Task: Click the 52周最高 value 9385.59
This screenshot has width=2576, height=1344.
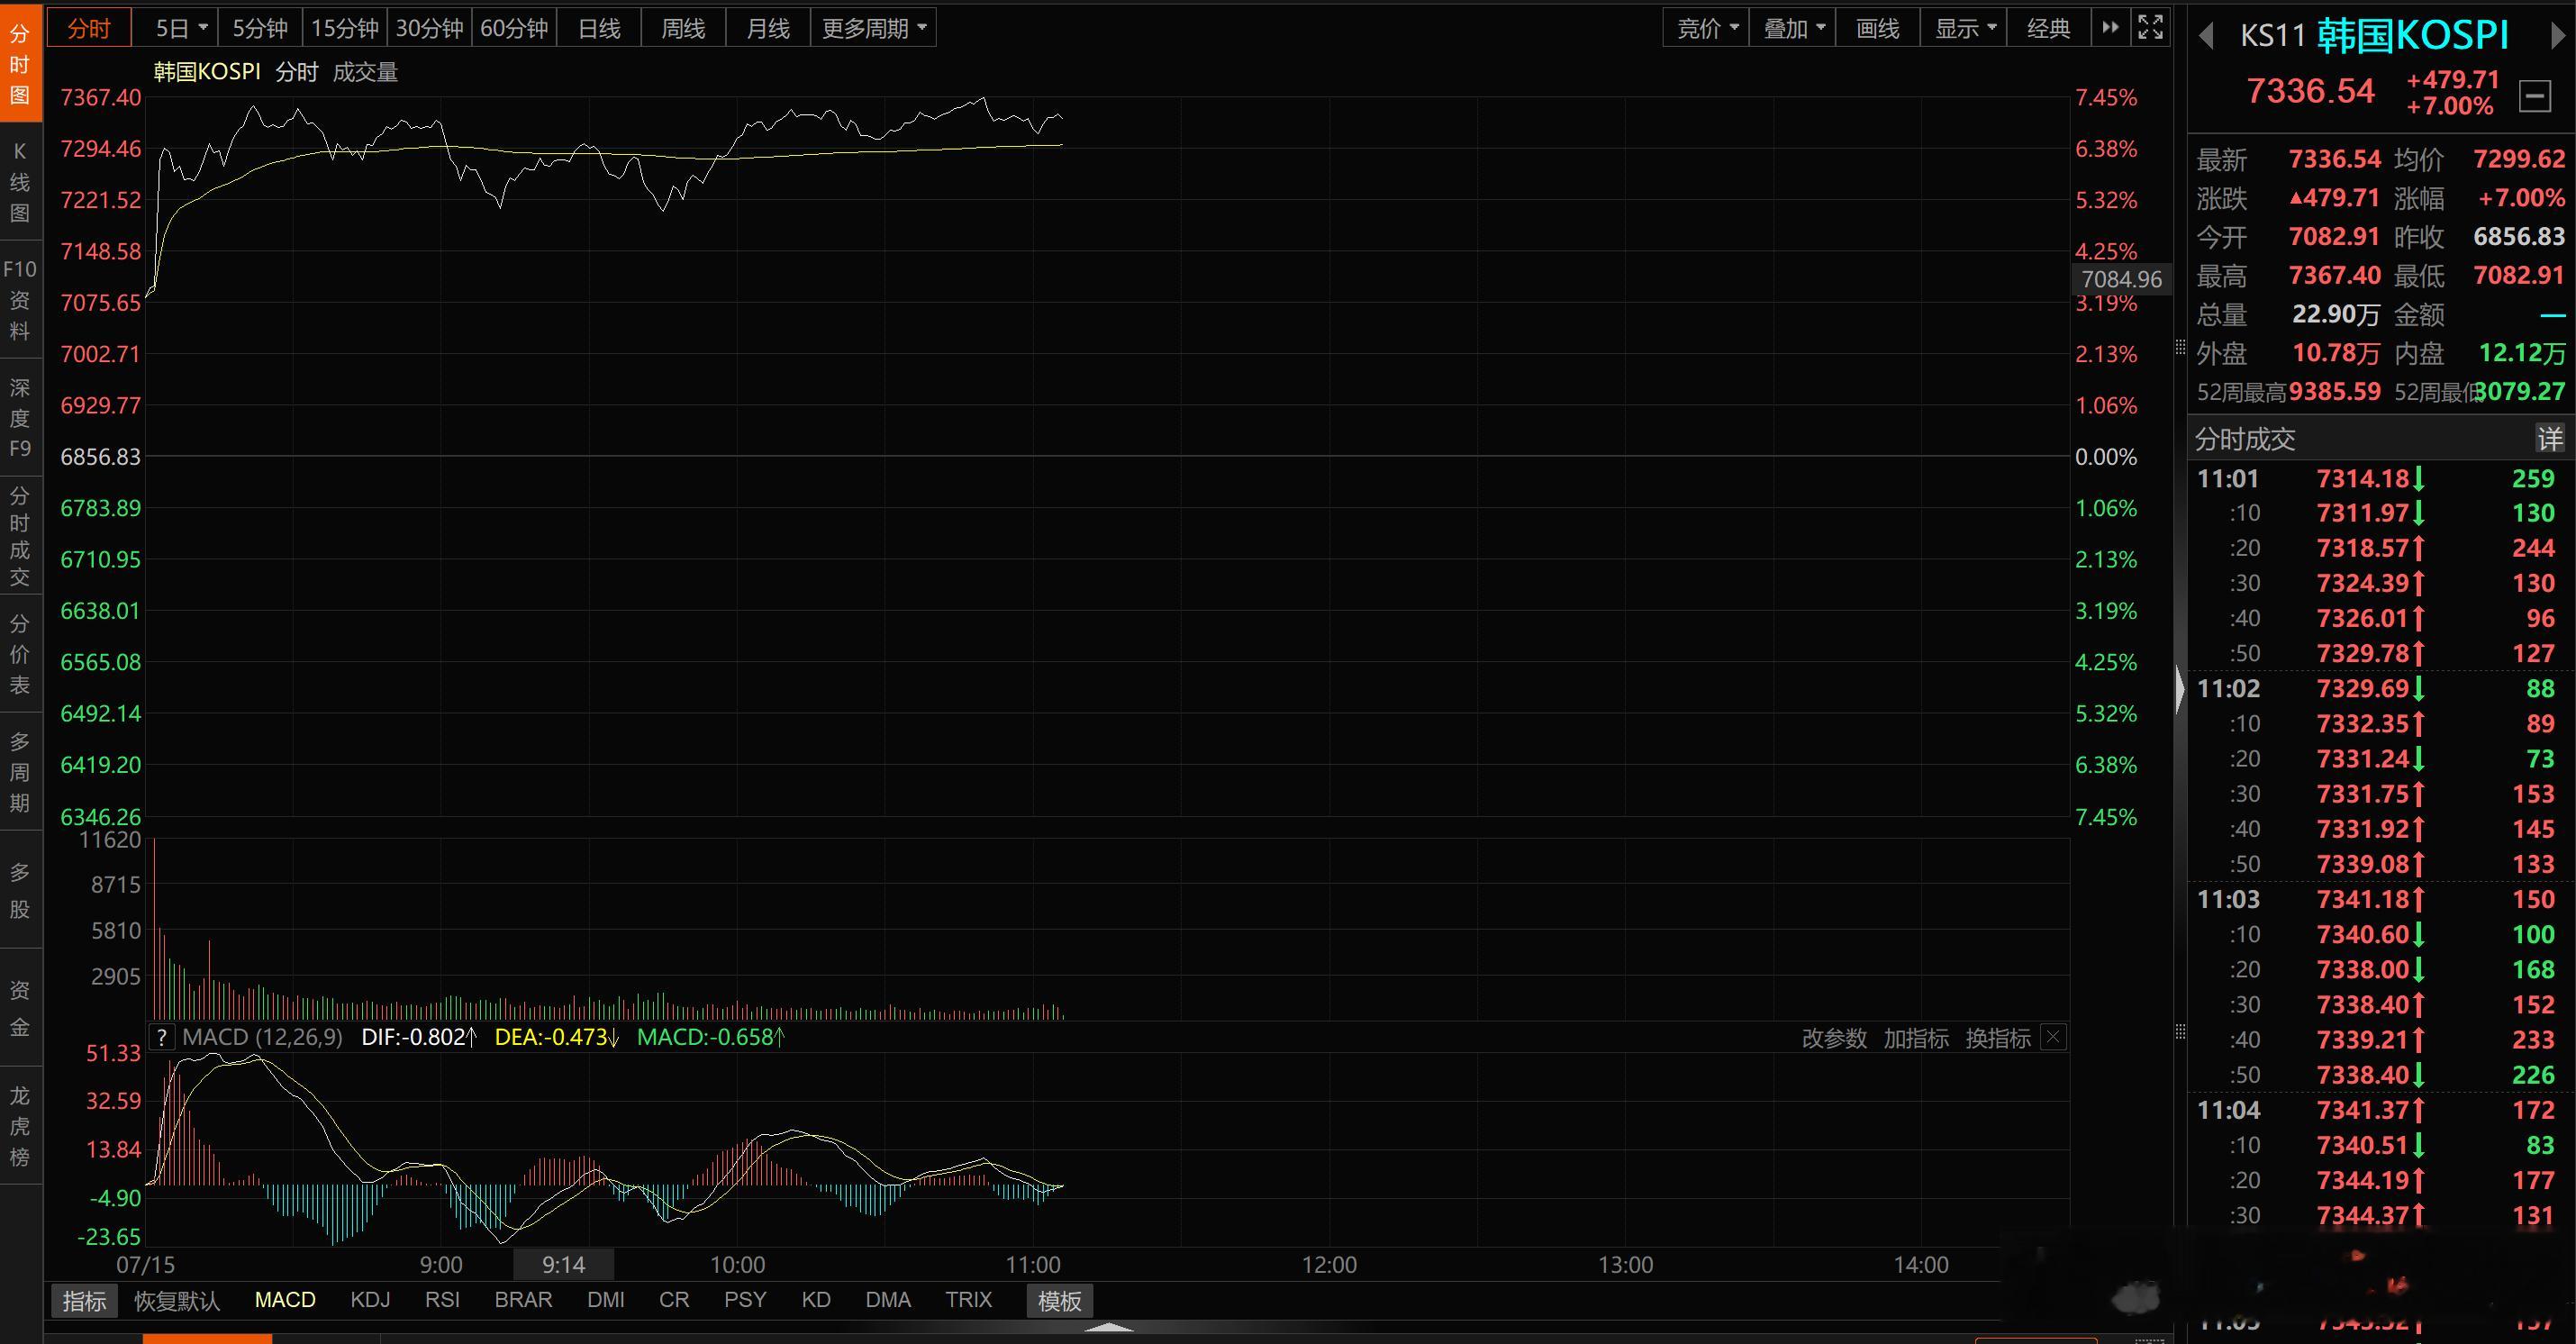Action: click(x=2335, y=391)
